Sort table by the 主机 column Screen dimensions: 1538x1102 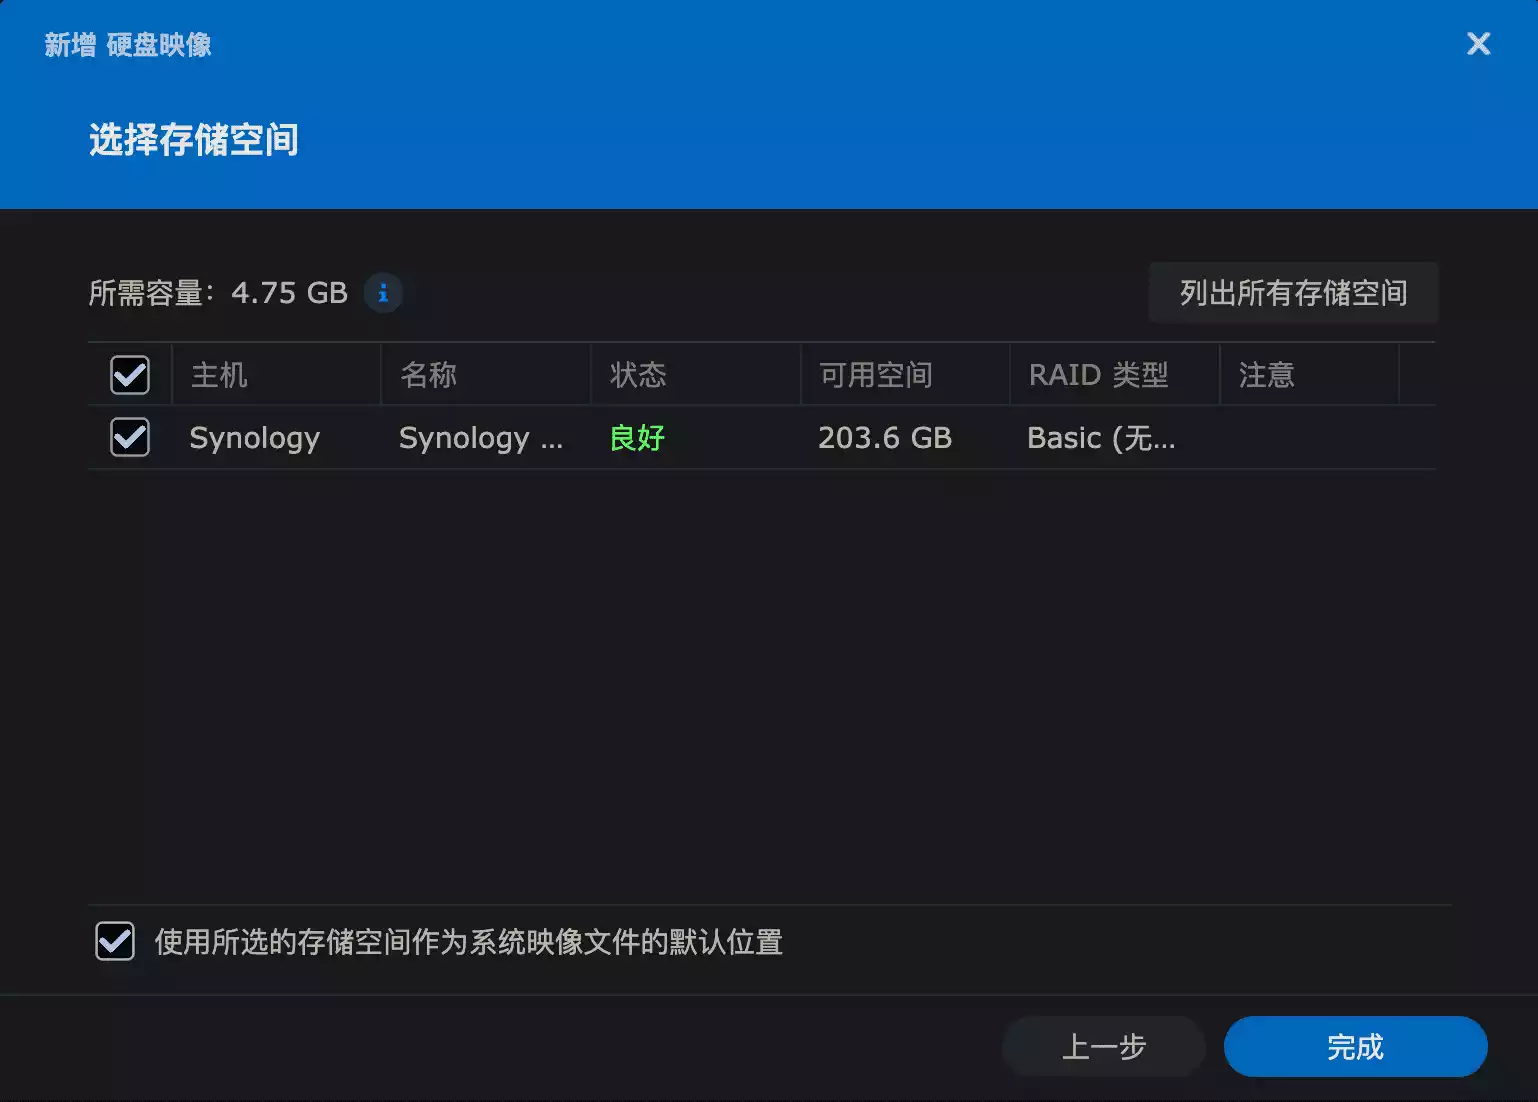coord(216,375)
